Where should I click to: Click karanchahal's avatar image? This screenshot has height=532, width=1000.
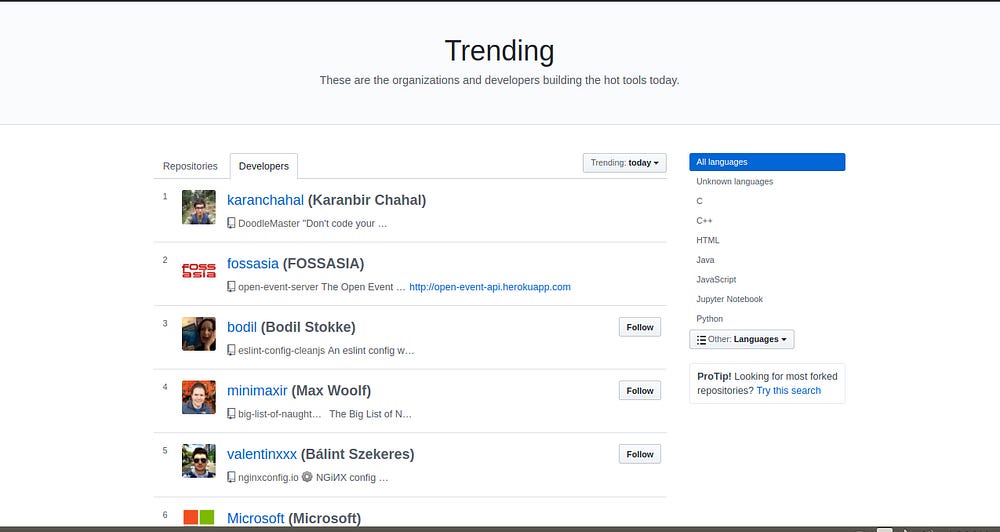199,207
